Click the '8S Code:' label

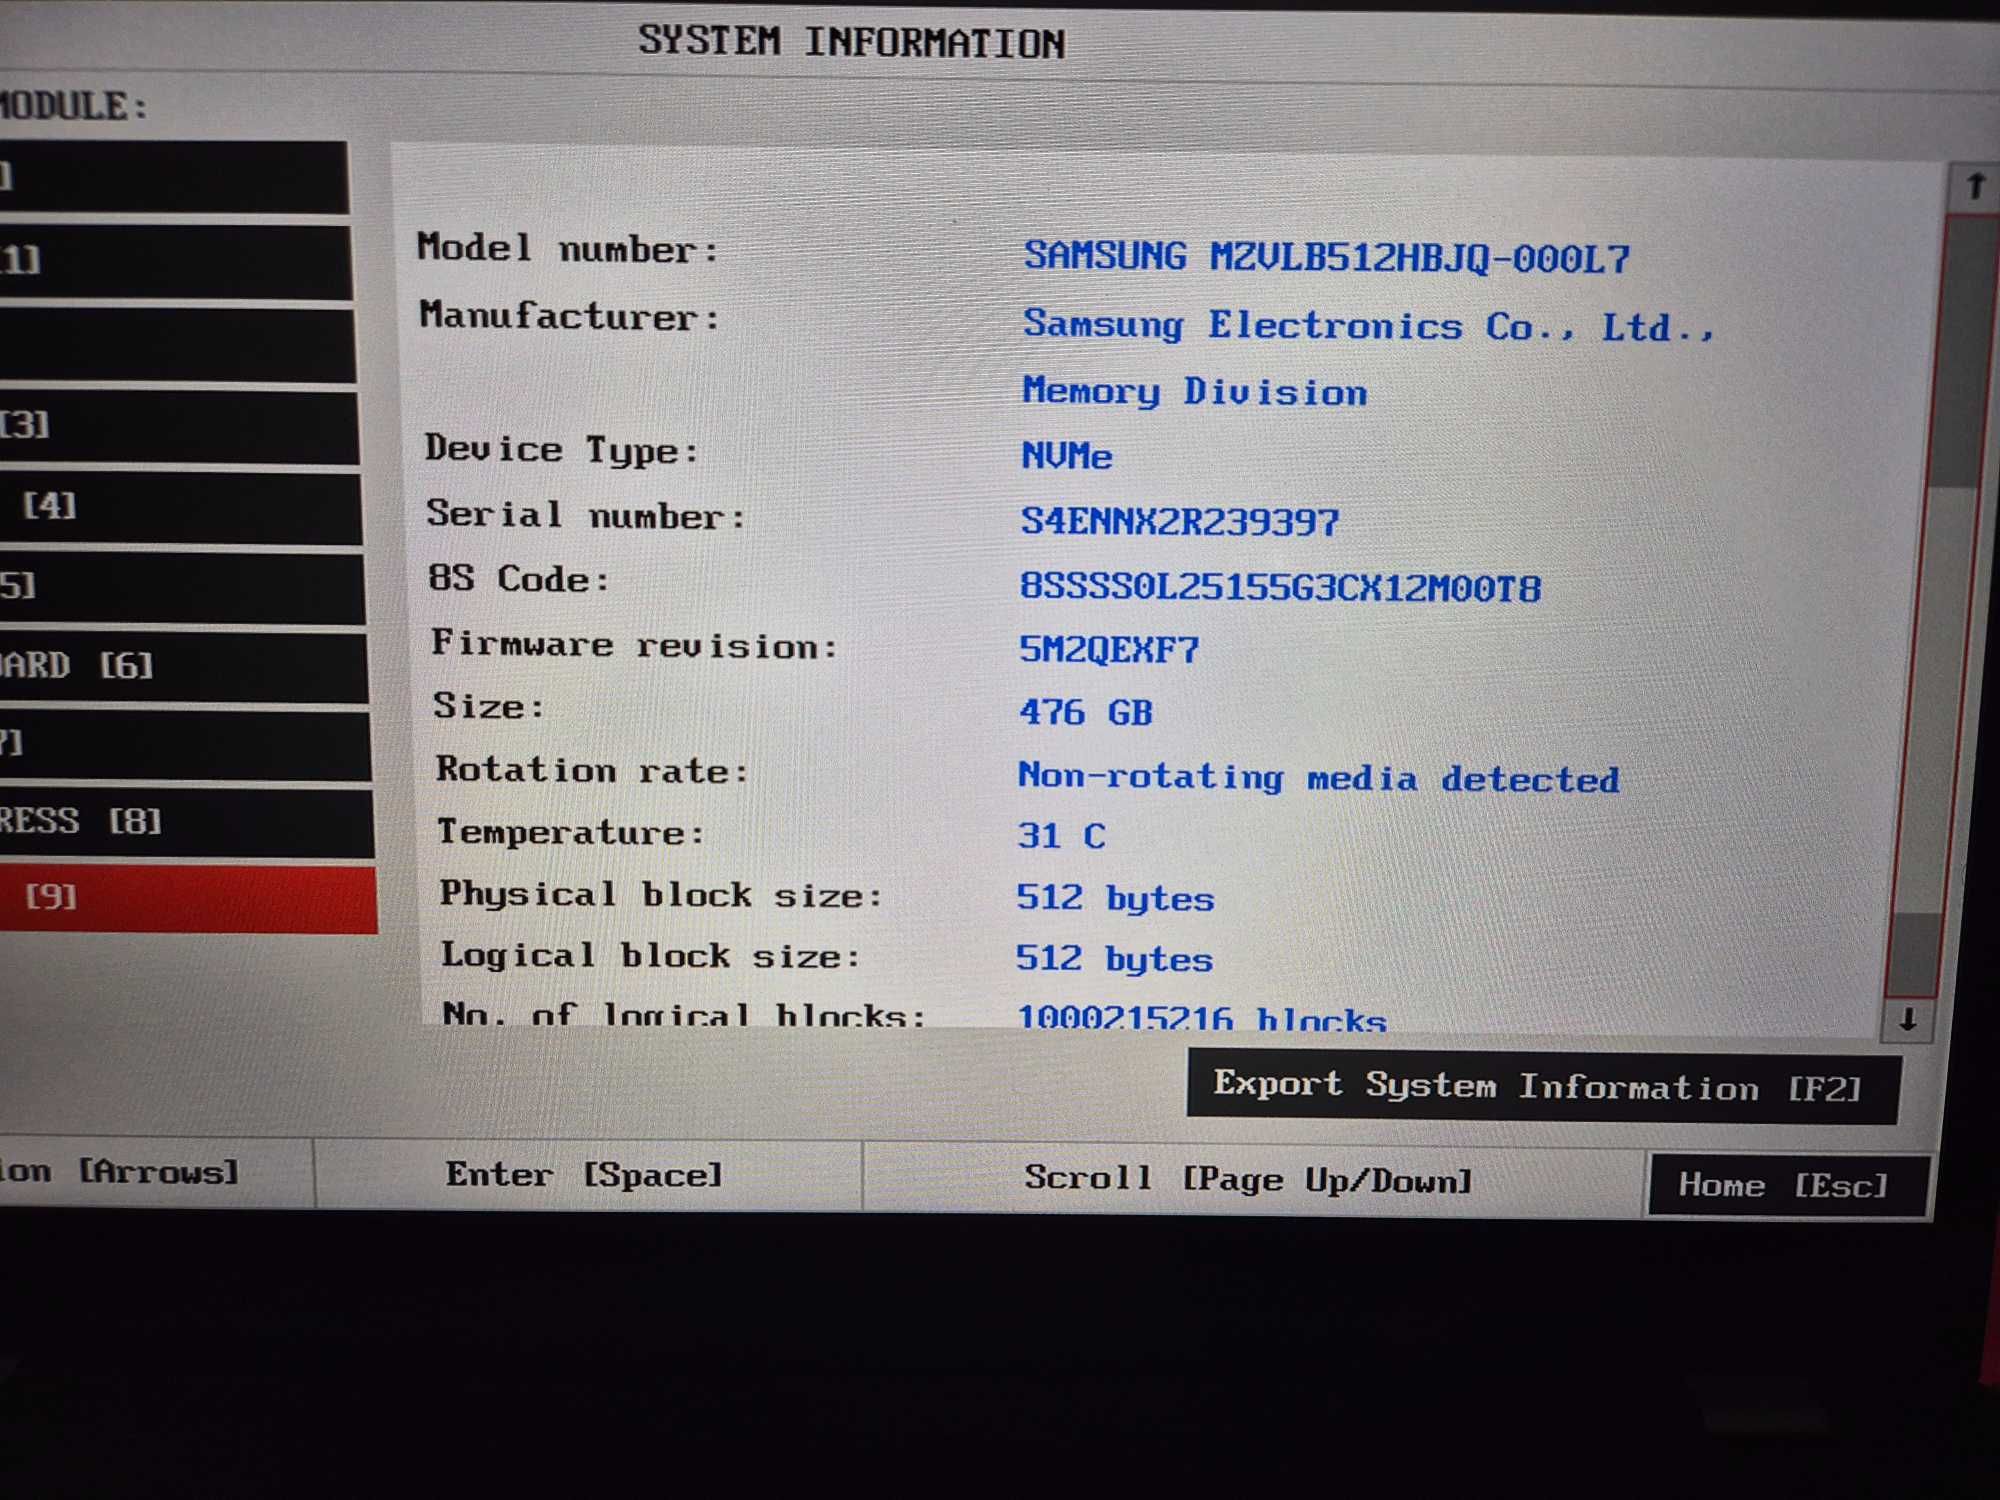[x=518, y=578]
